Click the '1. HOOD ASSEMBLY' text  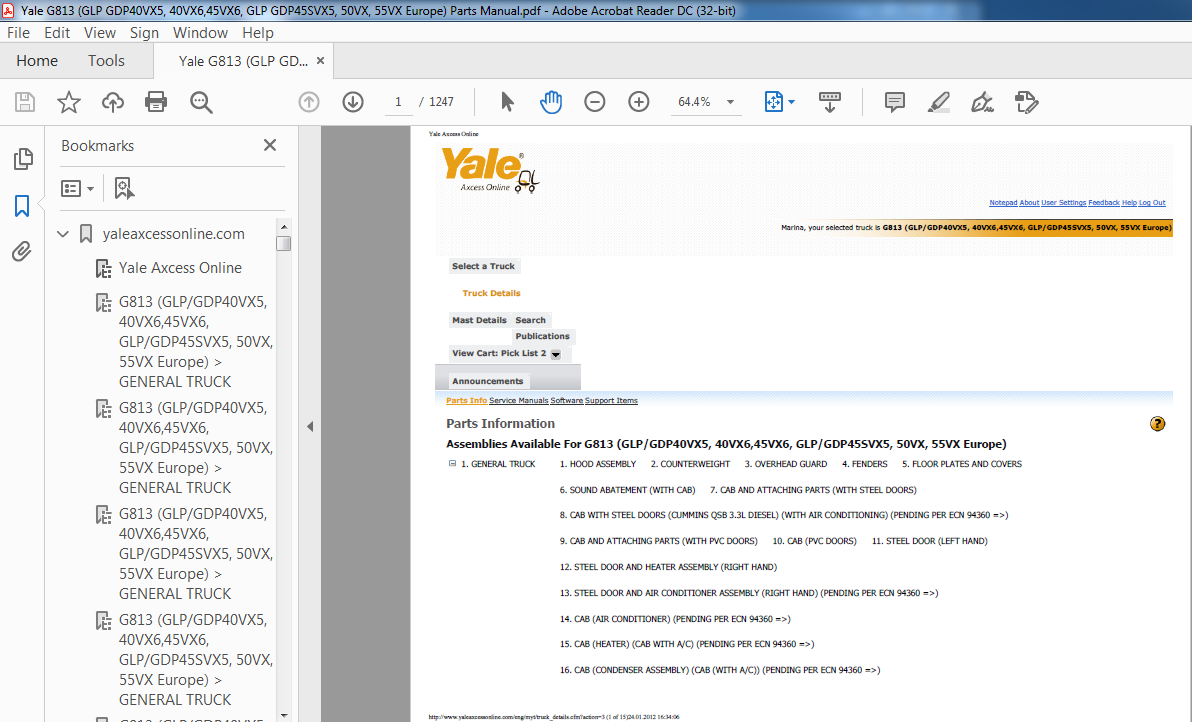(598, 464)
